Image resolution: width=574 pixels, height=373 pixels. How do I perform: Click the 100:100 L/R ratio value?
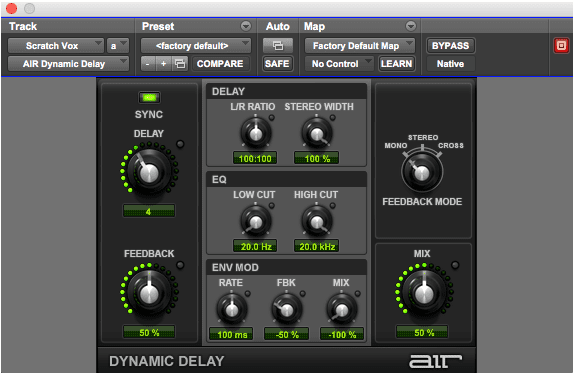255,158
